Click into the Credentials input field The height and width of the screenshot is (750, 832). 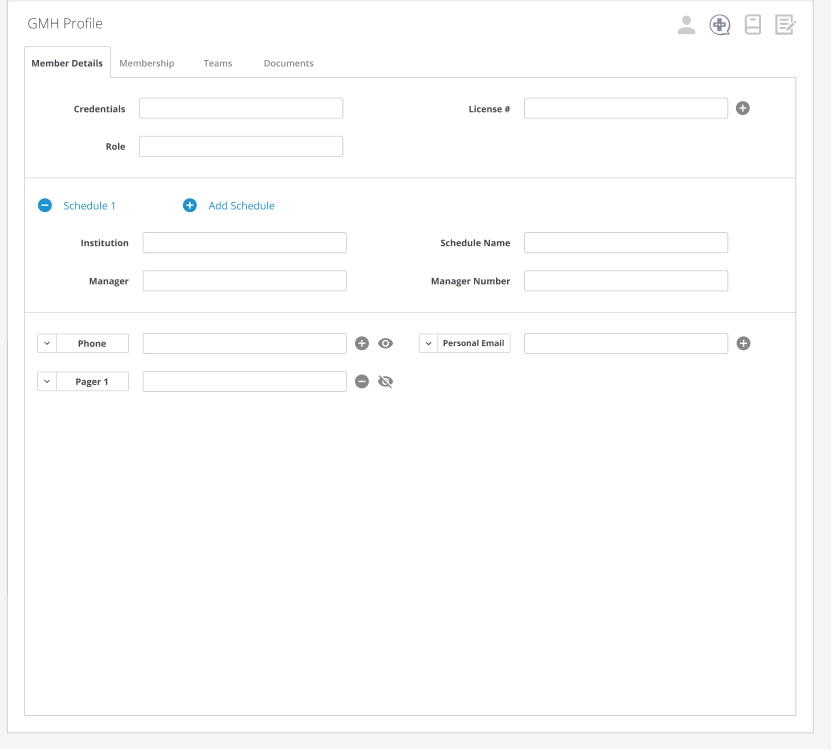click(241, 108)
